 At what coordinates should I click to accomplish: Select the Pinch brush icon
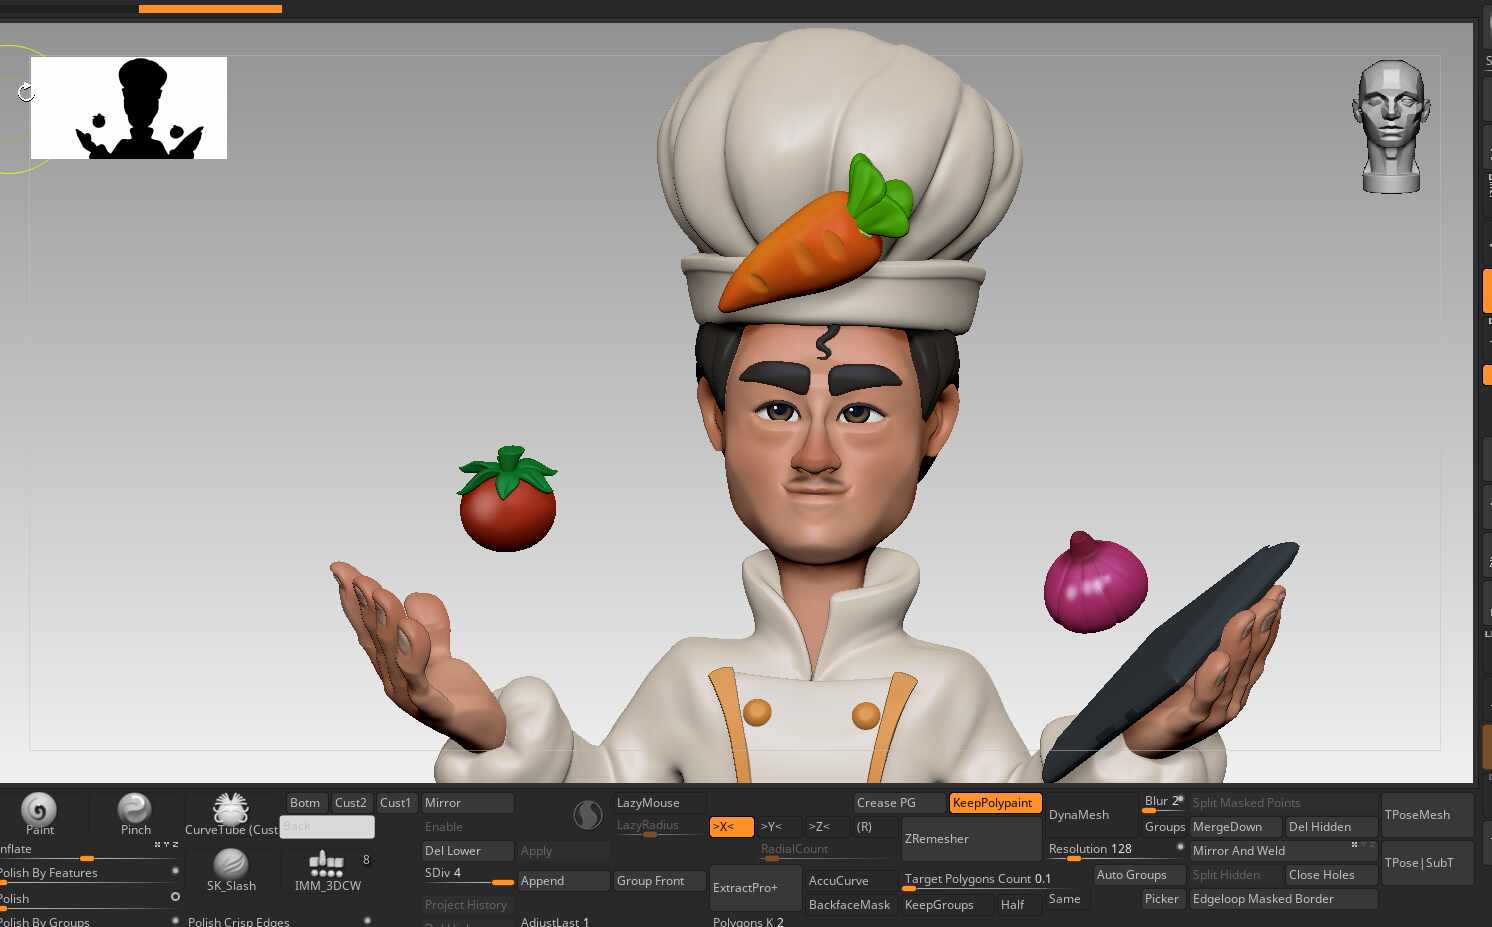(134, 809)
